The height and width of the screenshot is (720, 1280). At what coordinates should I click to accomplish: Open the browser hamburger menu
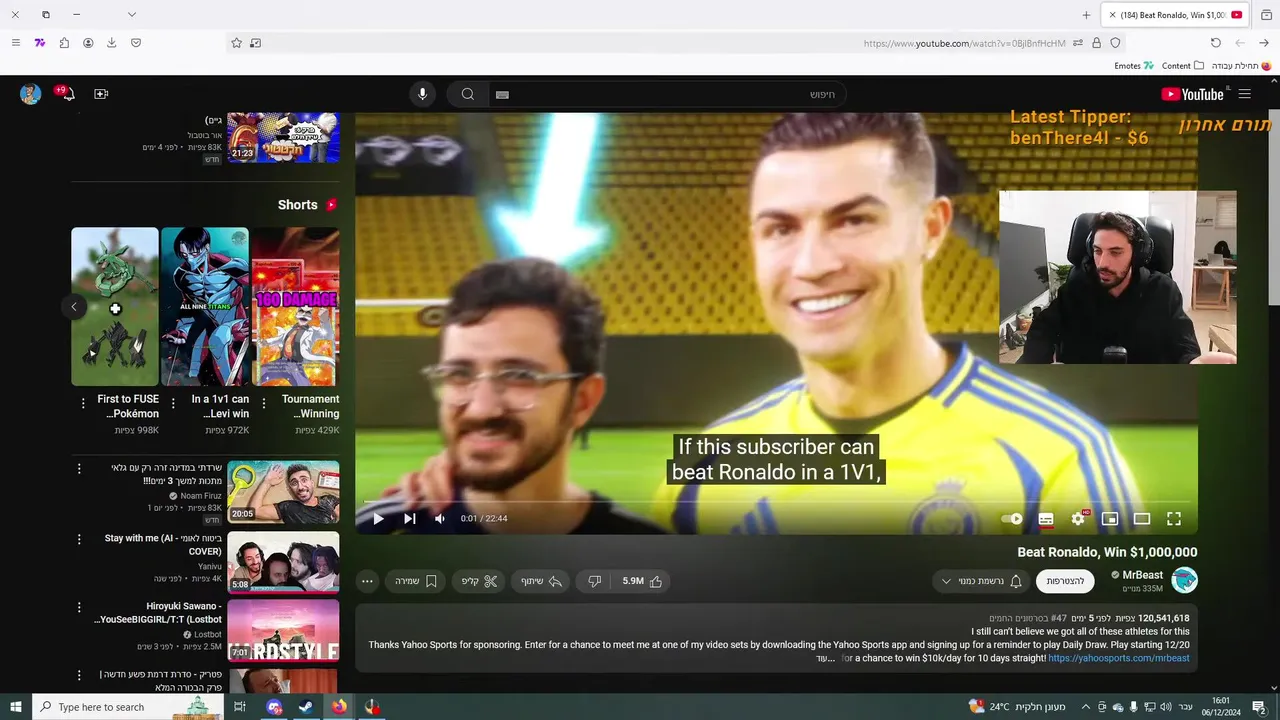[x=15, y=43]
